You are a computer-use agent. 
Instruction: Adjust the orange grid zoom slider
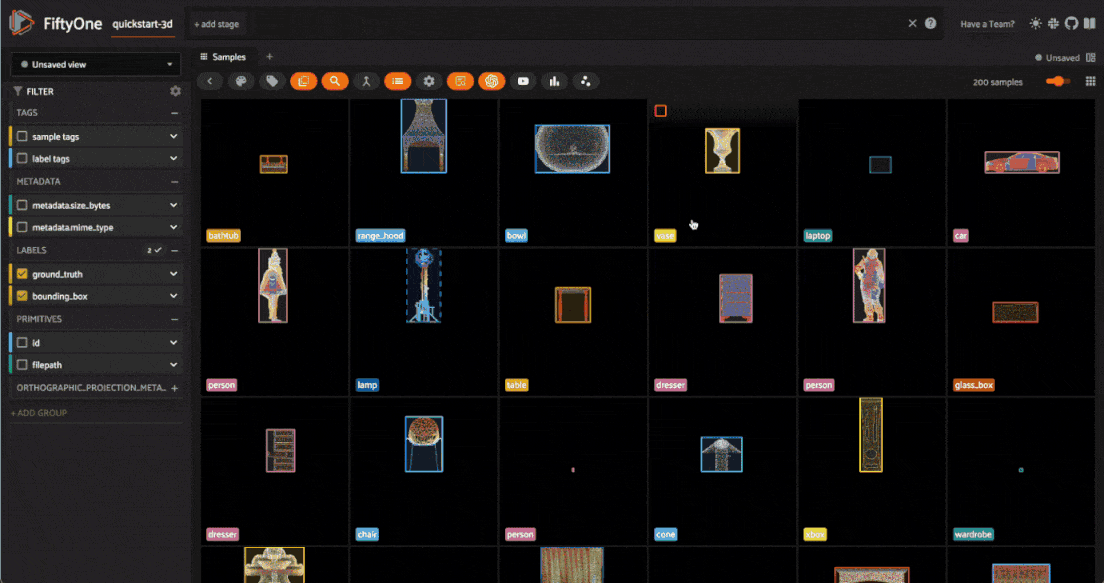point(1057,82)
